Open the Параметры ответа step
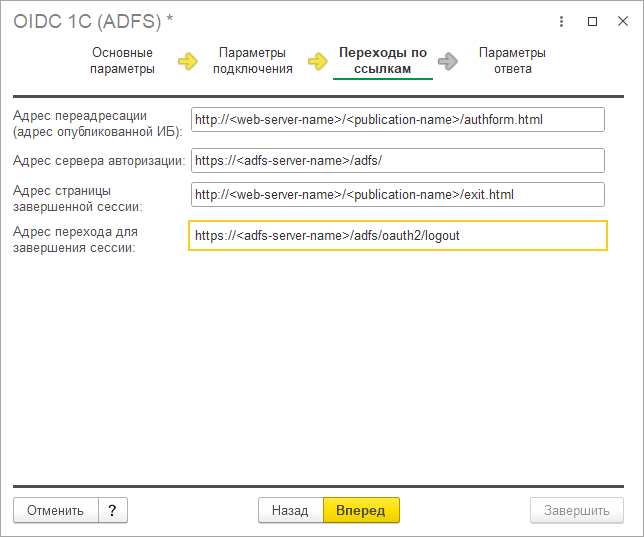Screen dimensions: 644x537 coord(512,61)
